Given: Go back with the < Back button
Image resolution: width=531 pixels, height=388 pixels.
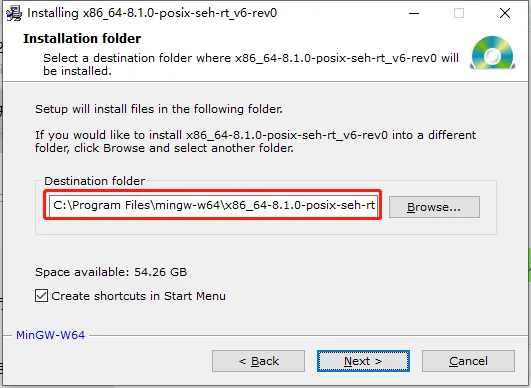Looking at the screenshot, I should coord(258,361).
